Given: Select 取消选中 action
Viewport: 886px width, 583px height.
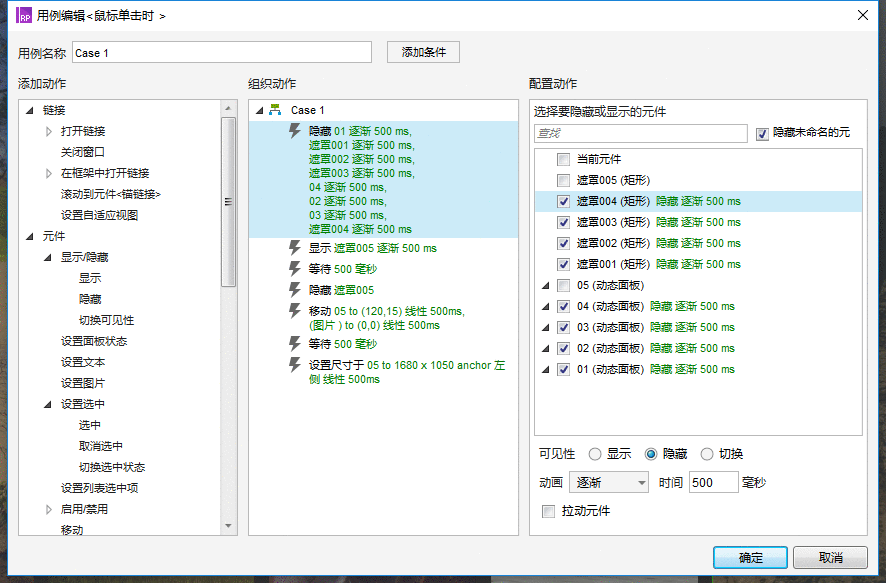Looking at the screenshot, I should click(x=101, y=446).
